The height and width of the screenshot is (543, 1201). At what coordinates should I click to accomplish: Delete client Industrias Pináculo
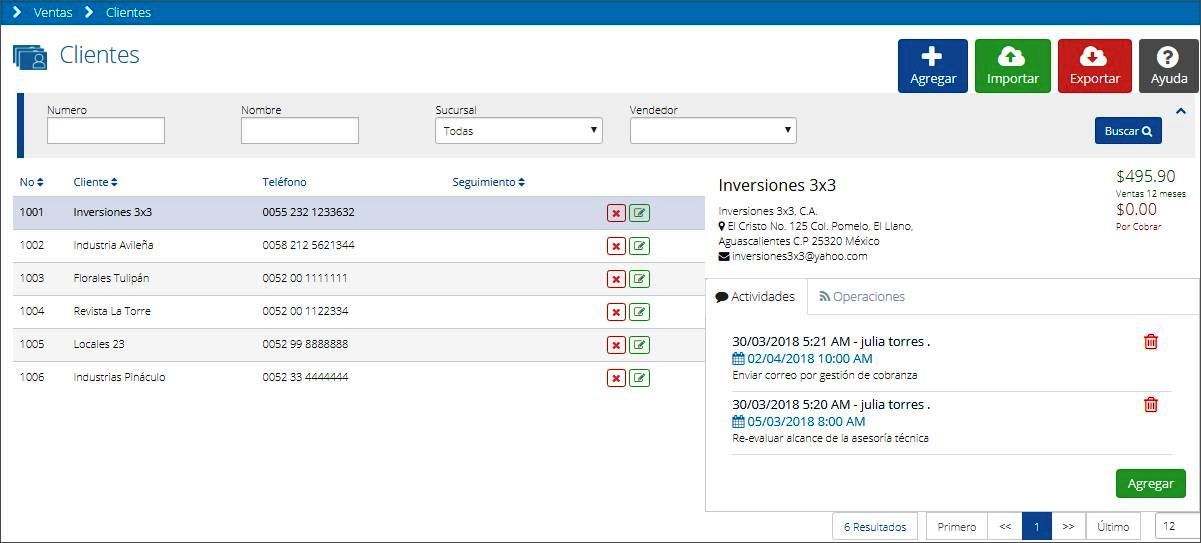coord(616,378)
